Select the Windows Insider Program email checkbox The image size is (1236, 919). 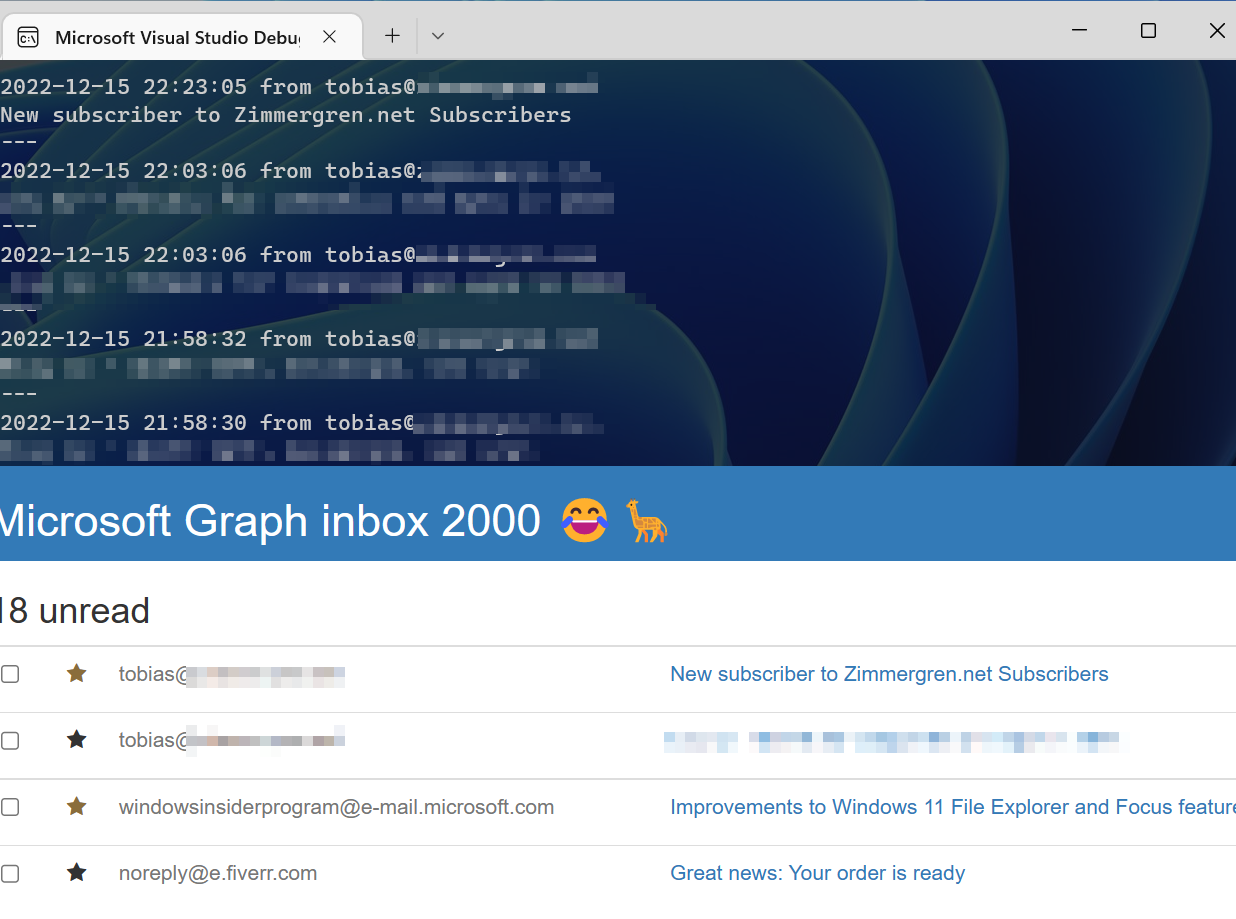tap(10, 807)
